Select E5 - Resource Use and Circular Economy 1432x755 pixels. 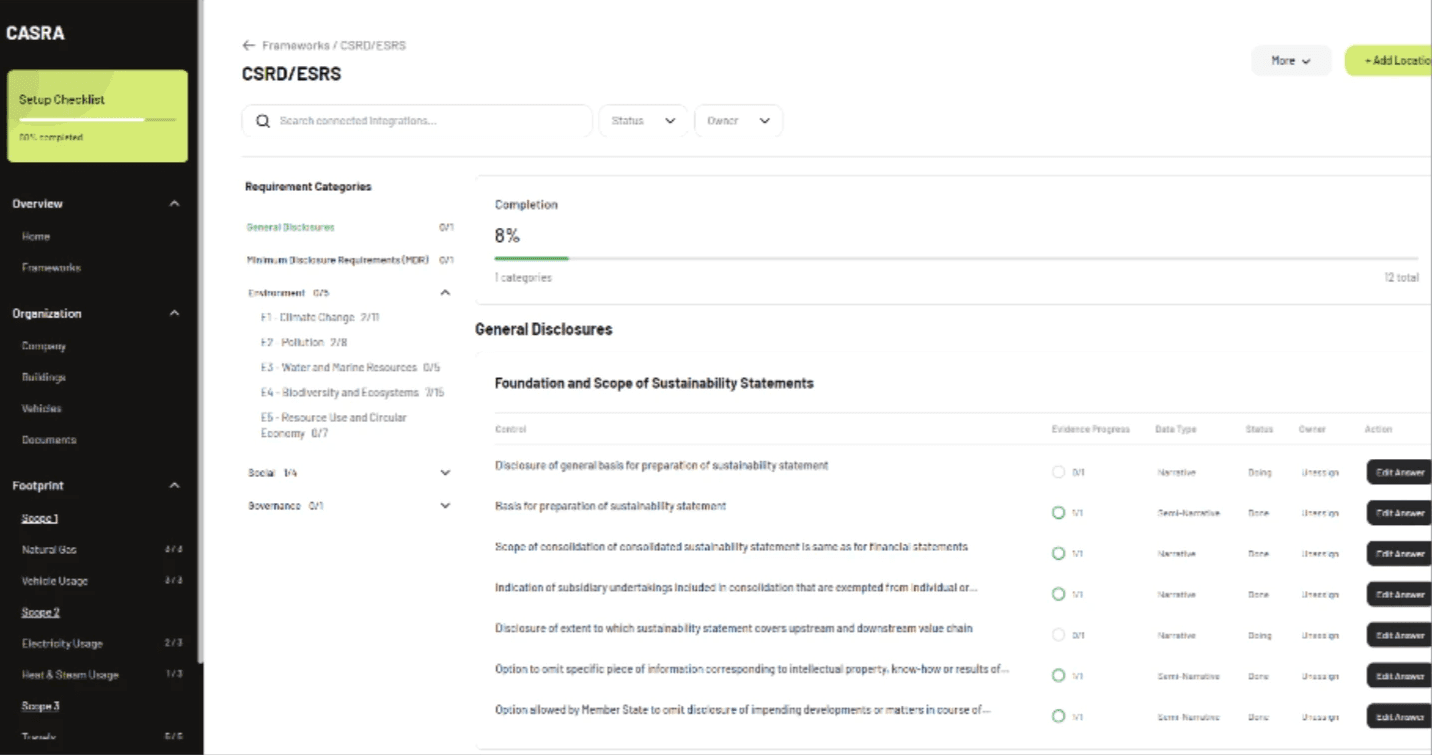(334, 425)
